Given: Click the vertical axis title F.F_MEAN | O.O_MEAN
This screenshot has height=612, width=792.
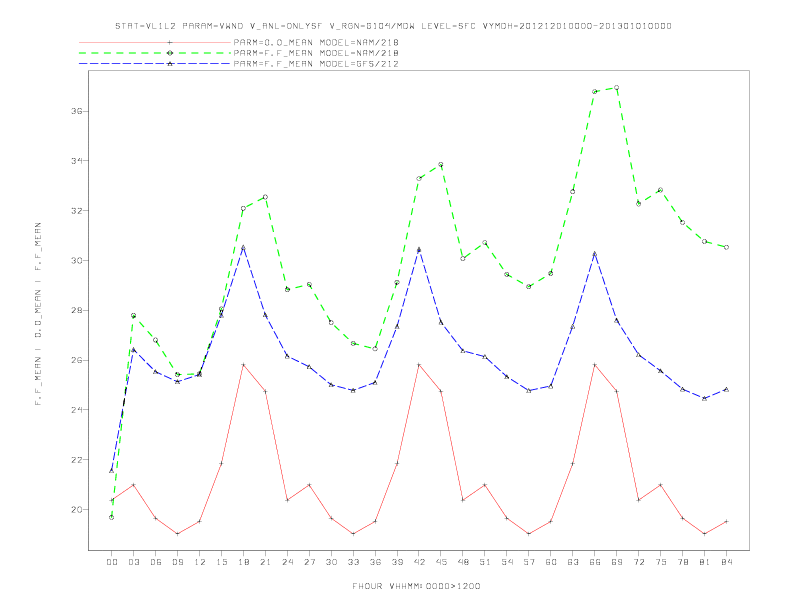Looking at the screenshot, I should pos(38,314).
